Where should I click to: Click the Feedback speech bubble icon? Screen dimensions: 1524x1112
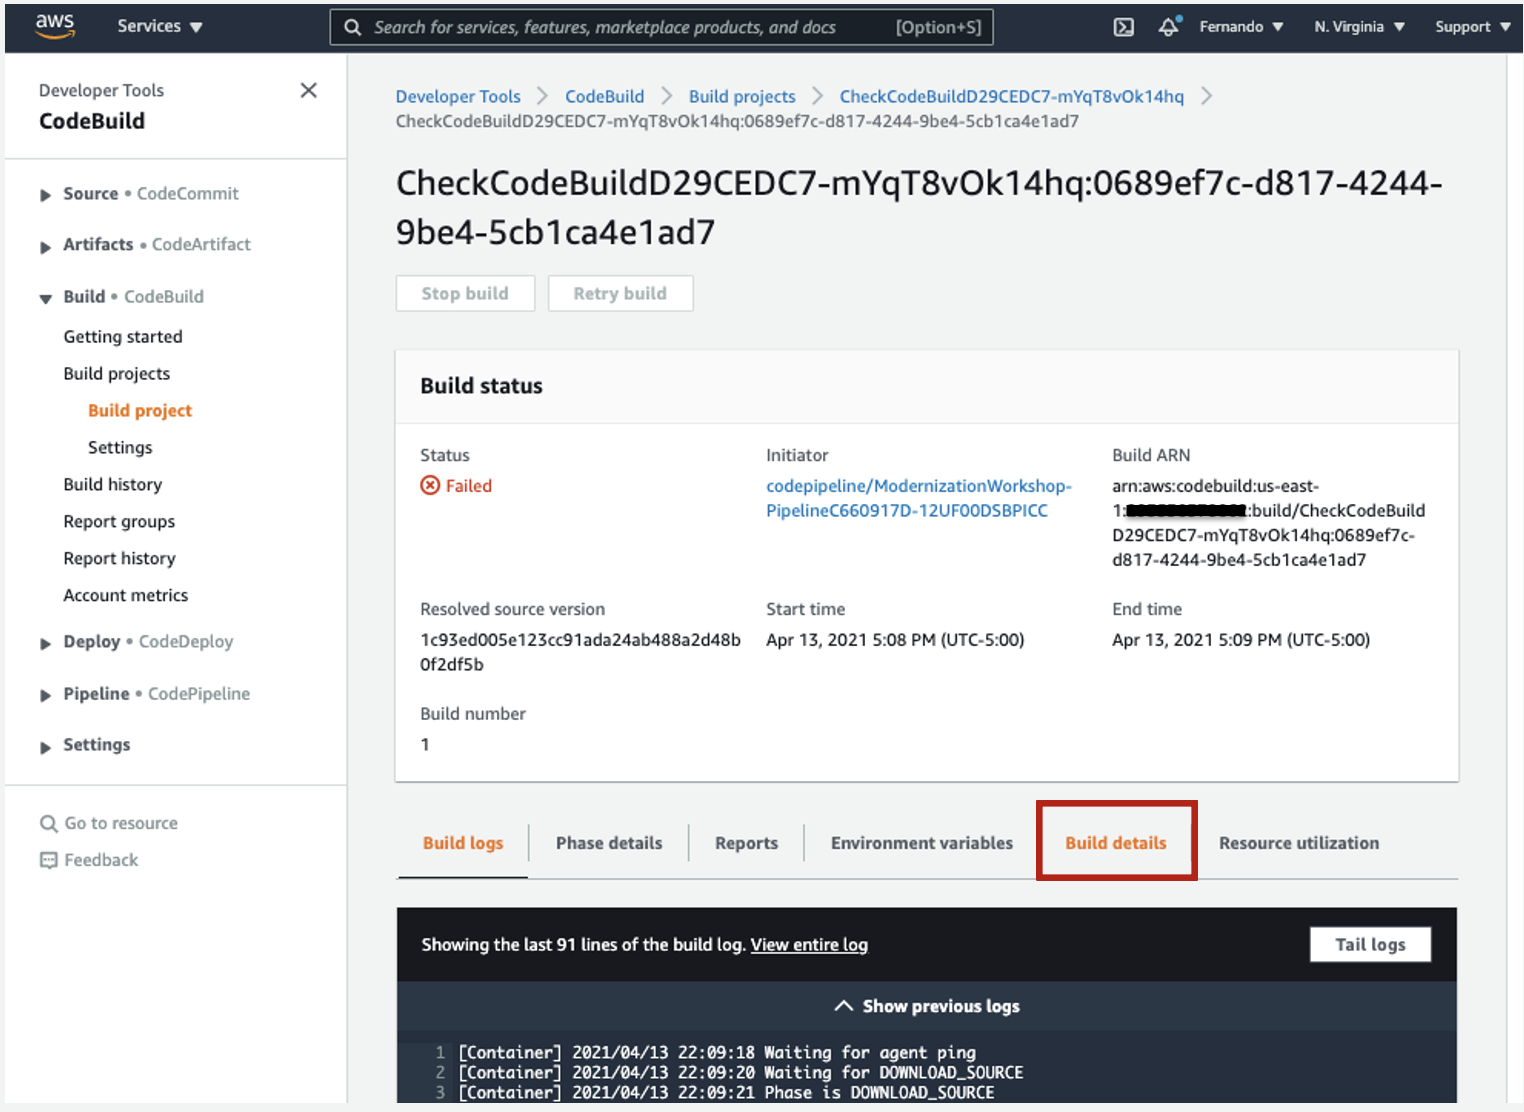tap(48, 860)
